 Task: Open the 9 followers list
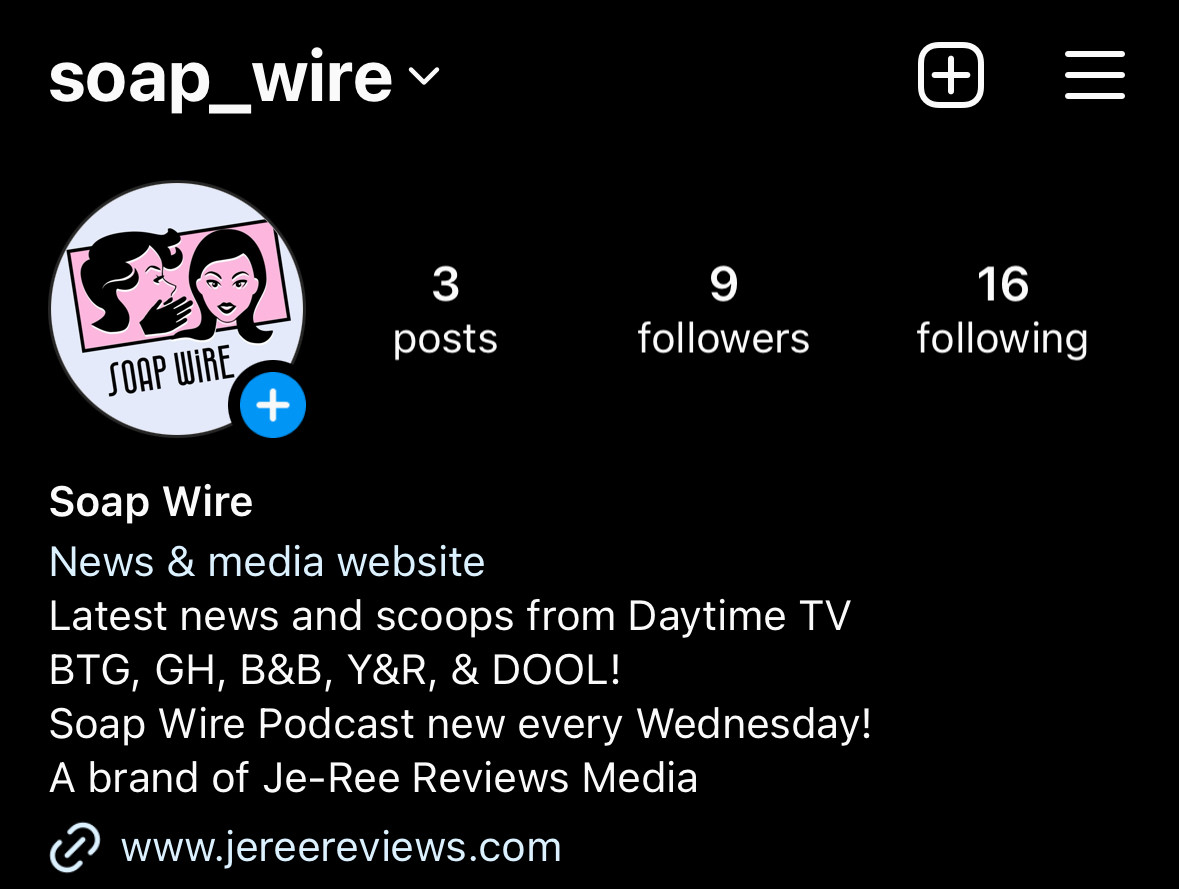[723, 309]
